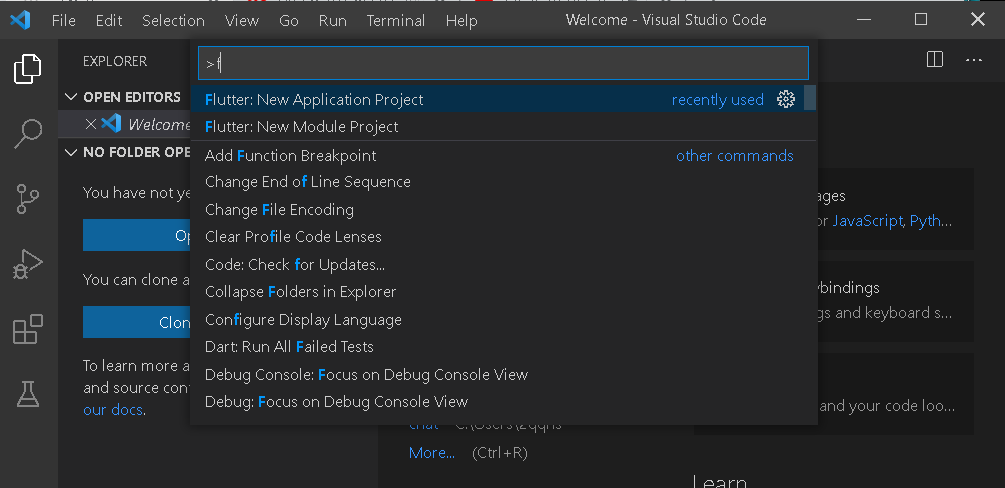The image size is (1005, 488).
Task: Collapse the No Folder Opened section
Action: point(71,153)
